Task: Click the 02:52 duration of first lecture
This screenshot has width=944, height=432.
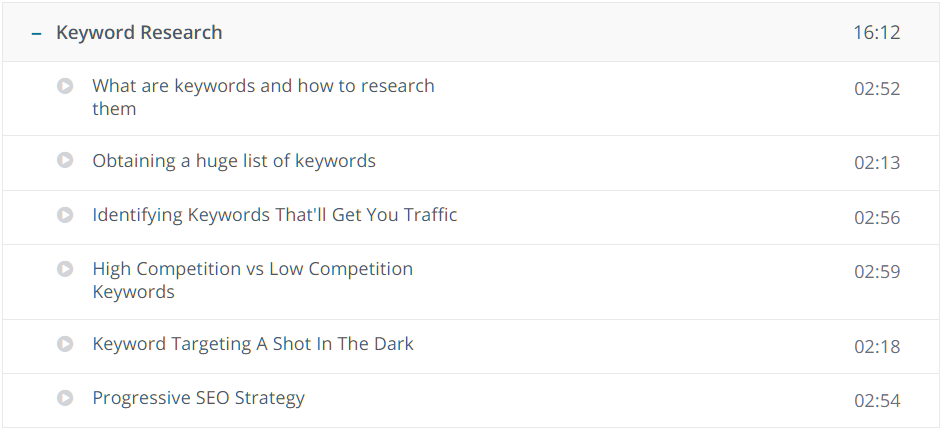Action: 877,89
